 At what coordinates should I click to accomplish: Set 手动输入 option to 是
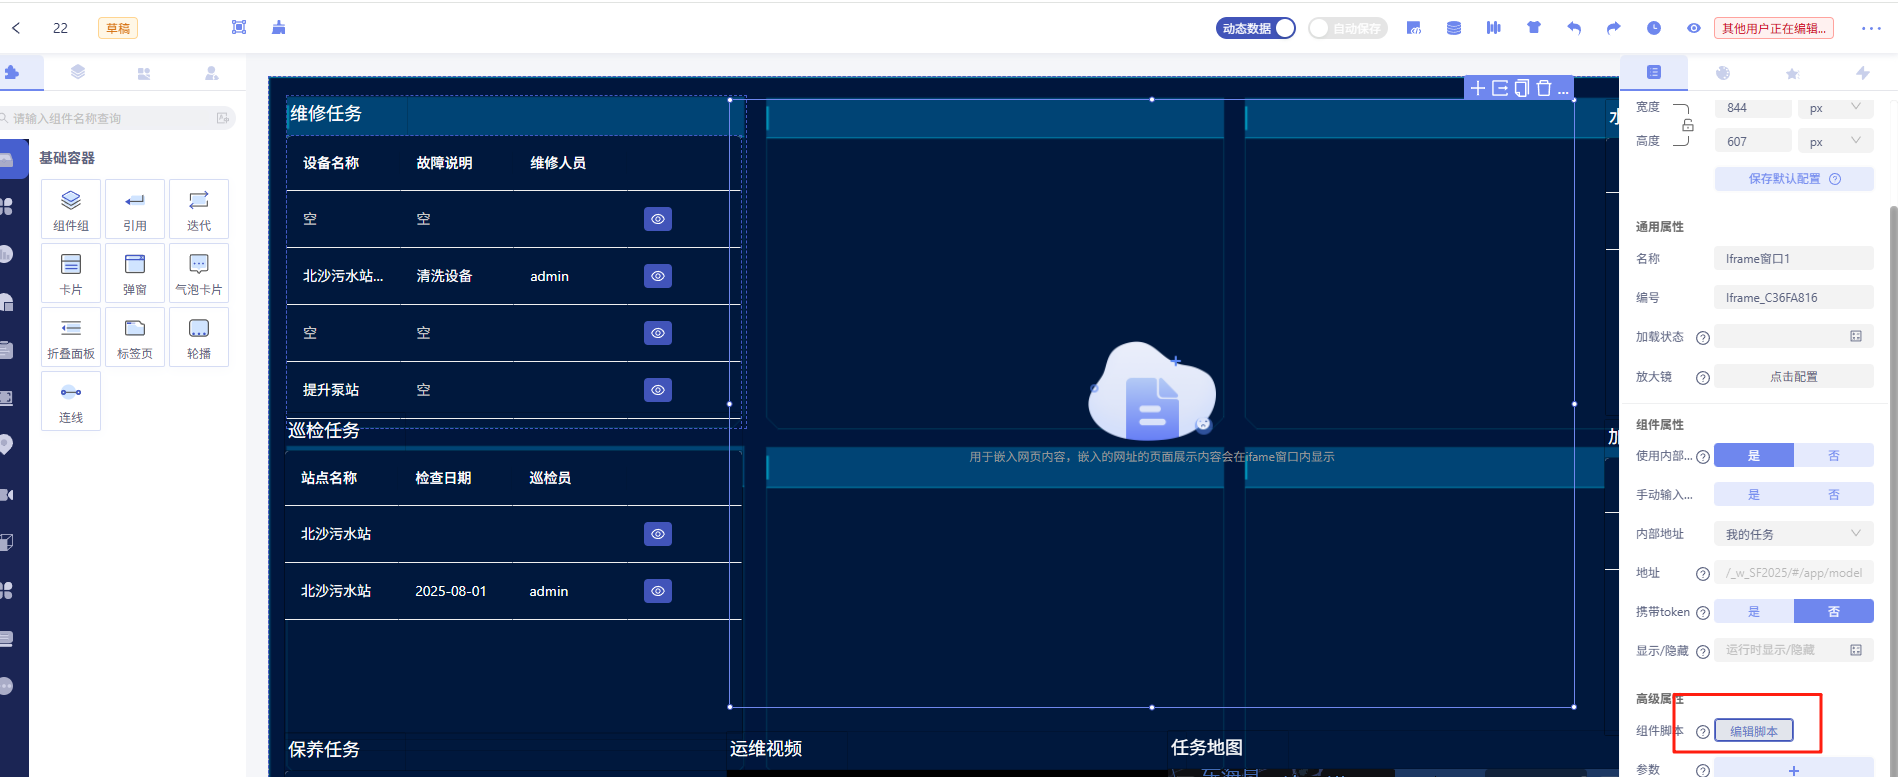pyautogui.click(x=1754, y=495)
